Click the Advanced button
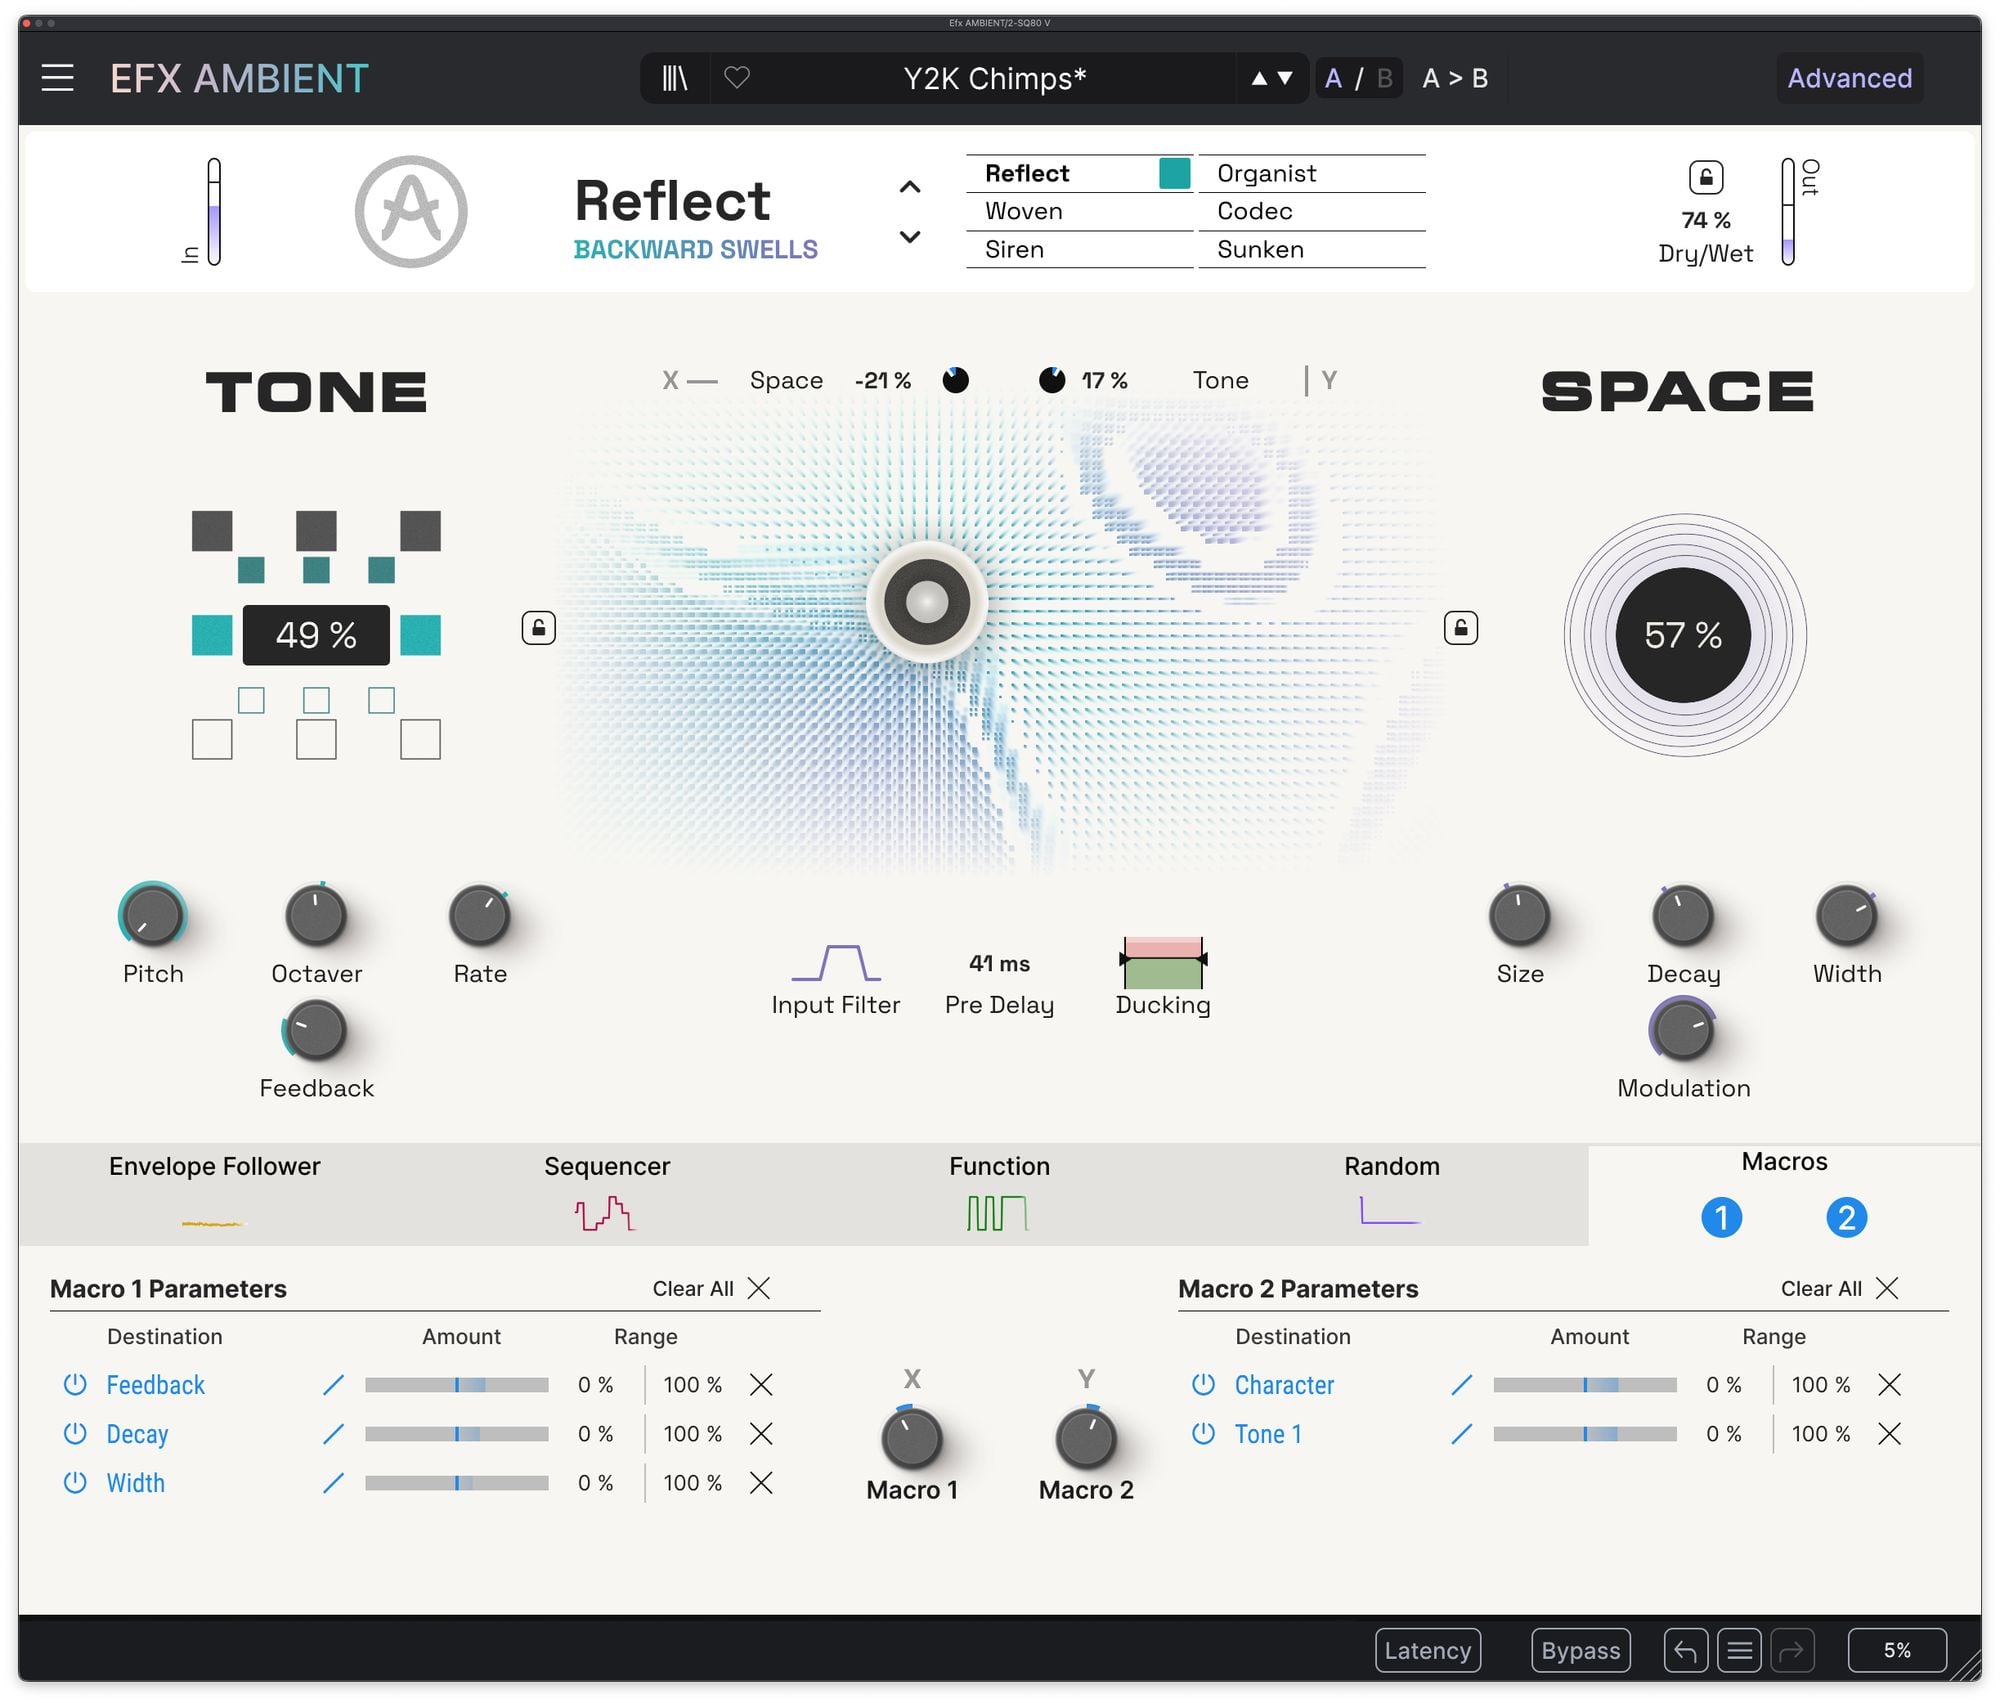The height and width of the screenshot is (1703, 2000). pos(1849,78)
